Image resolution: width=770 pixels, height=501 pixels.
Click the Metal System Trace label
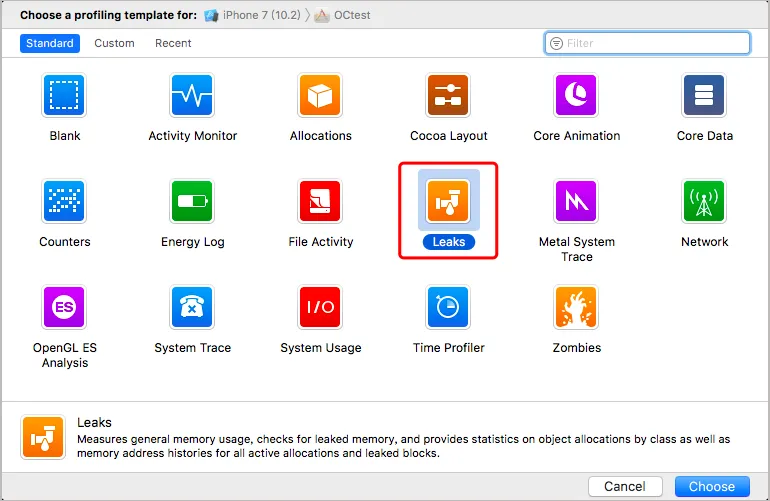(577, 249)
